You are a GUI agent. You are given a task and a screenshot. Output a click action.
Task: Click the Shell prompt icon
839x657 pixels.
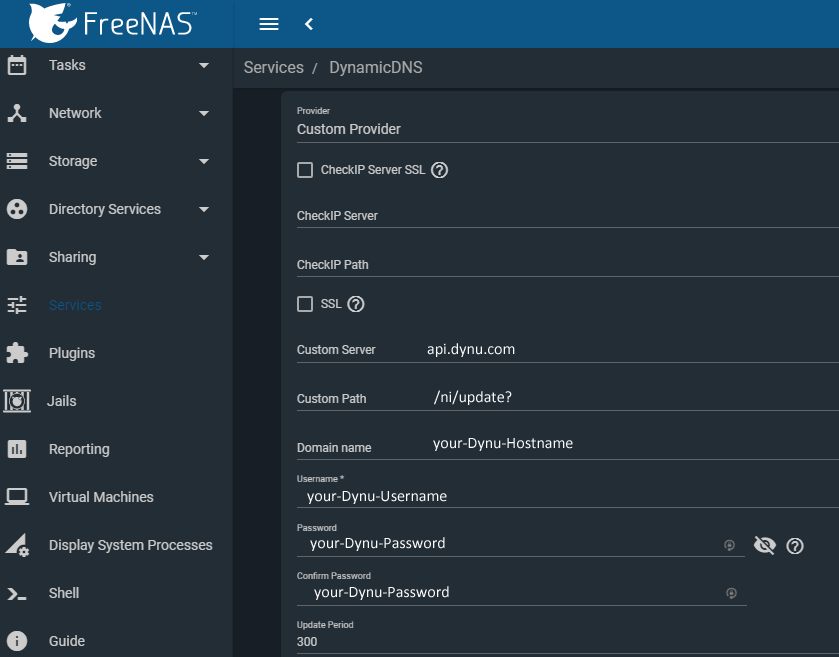(17, 593)
